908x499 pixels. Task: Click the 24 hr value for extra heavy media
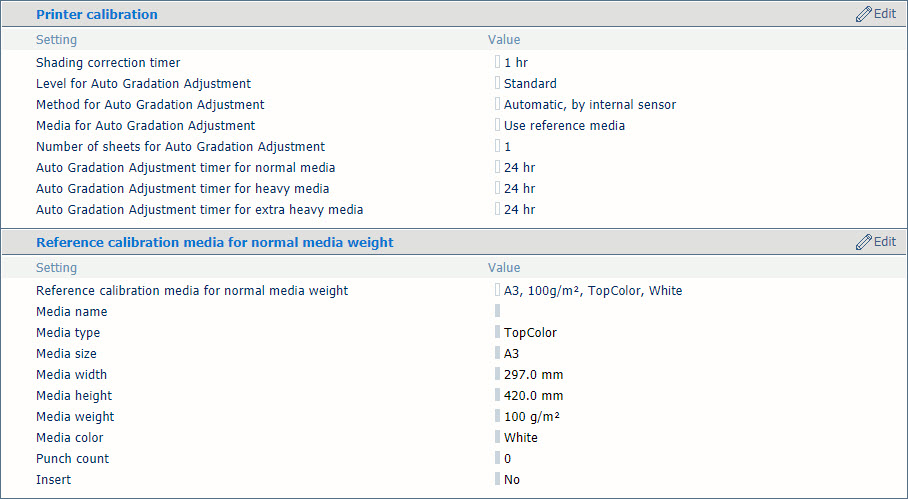pyautogui.click(x=519, y=210)
